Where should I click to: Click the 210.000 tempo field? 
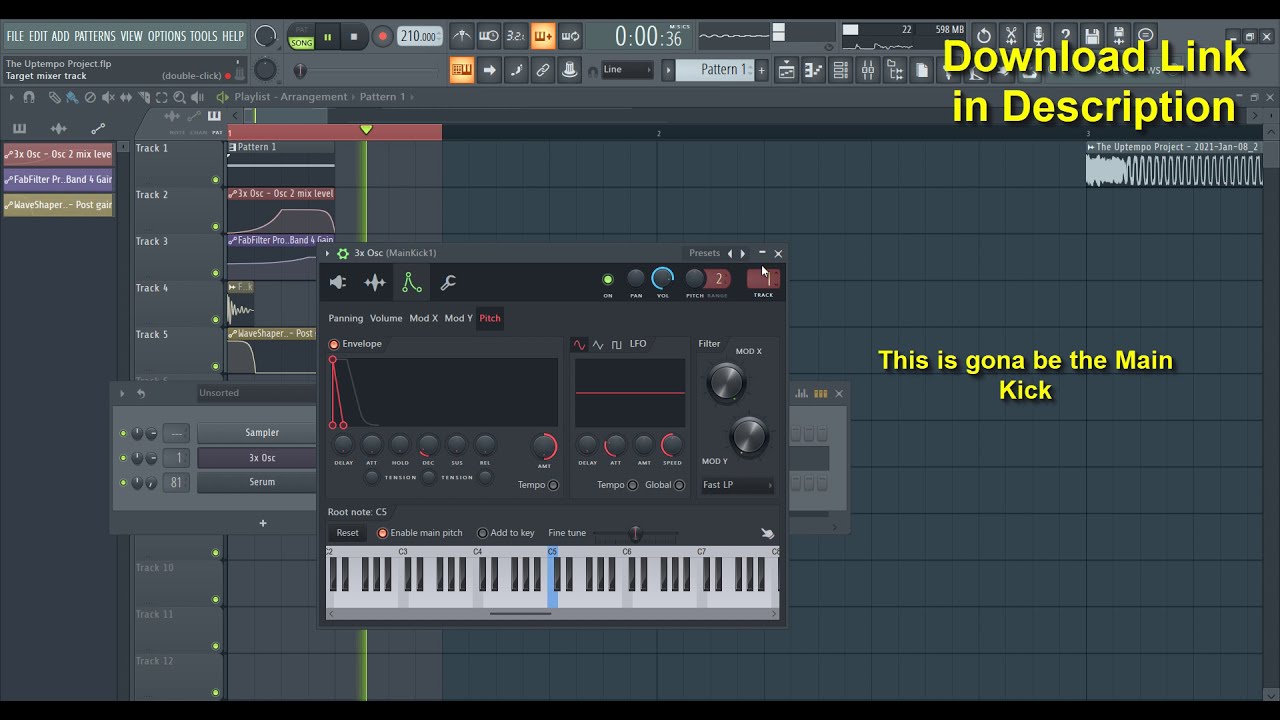(x=420, y=37)
